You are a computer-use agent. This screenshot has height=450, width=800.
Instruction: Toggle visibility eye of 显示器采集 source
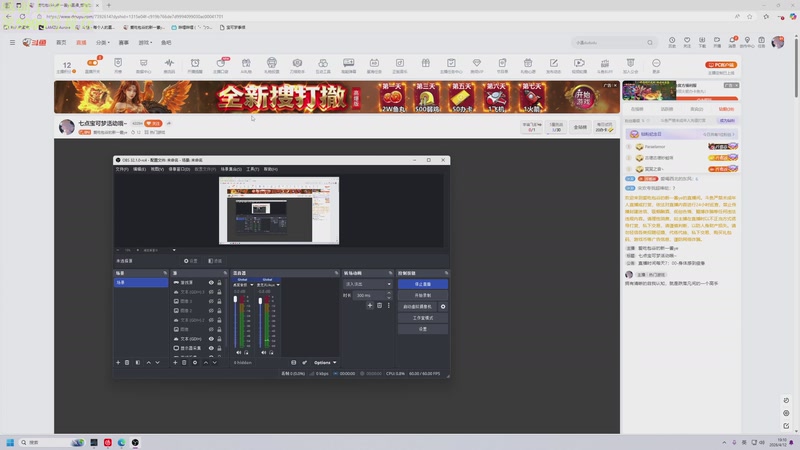(x=211, y=348)
